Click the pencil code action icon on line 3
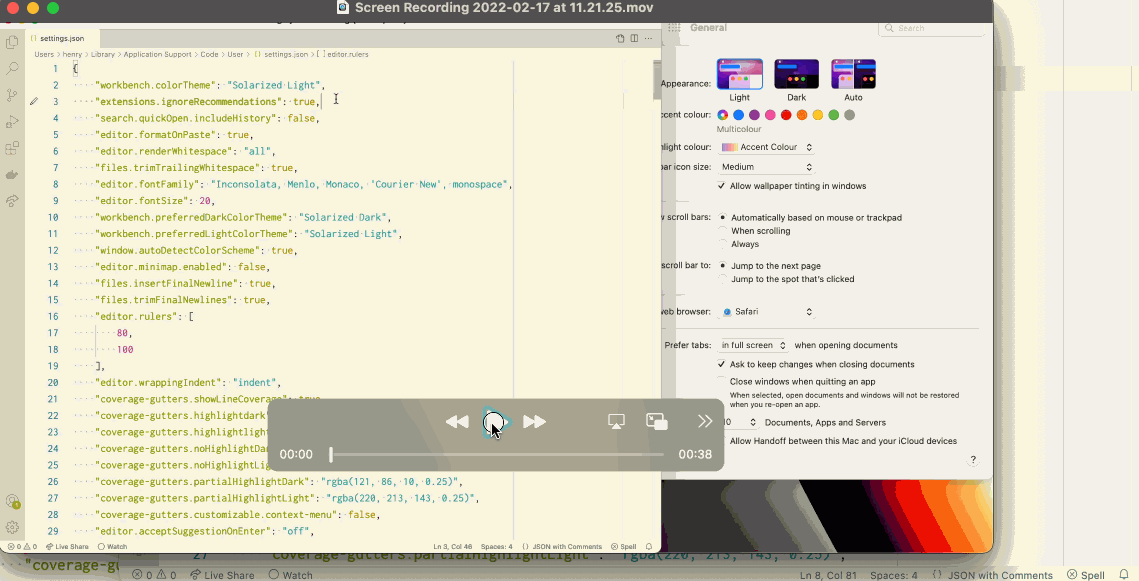Image resolution: width=1139 pixels, height=581 pixels. (33, 102)
